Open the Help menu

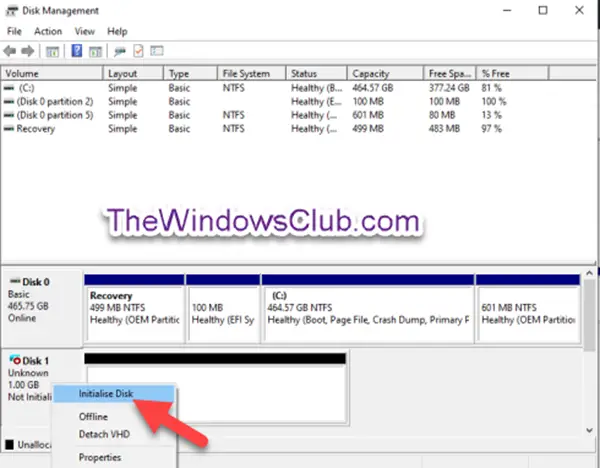tap(117, 31)
